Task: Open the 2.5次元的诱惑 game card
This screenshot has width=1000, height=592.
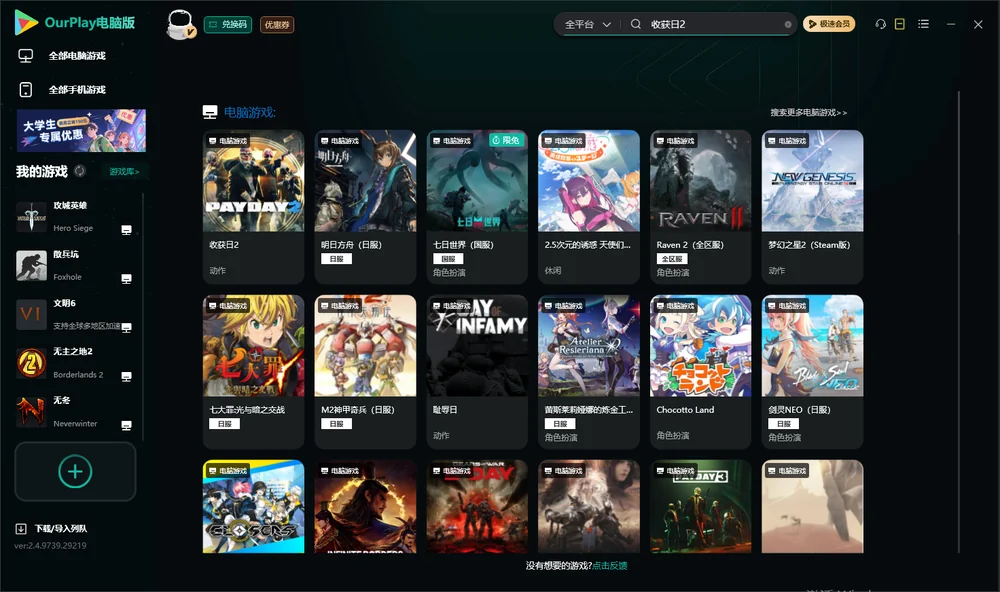Action: click(589, 207)
